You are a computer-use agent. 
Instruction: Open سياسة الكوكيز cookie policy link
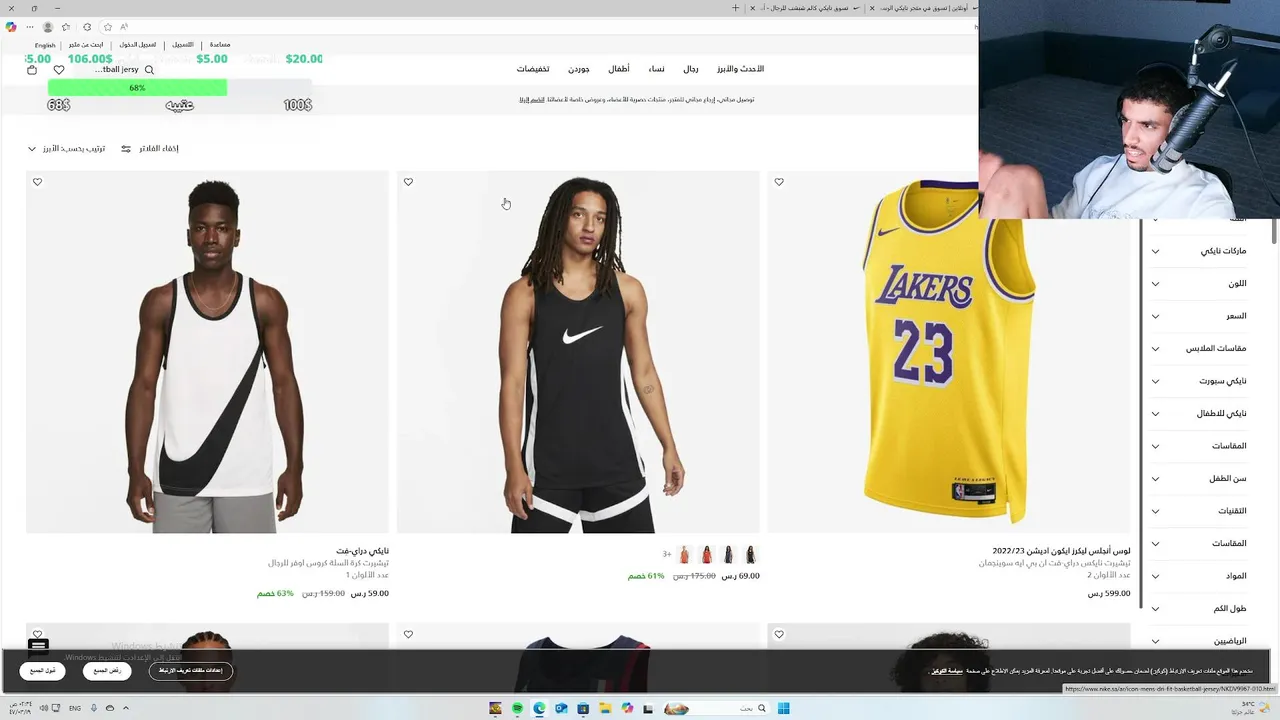tap(947, 671)
